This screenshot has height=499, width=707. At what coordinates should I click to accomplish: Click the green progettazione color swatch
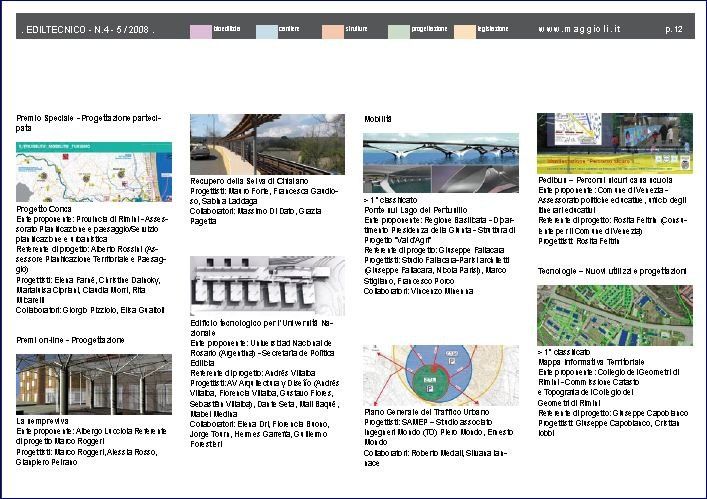point(399,32)
